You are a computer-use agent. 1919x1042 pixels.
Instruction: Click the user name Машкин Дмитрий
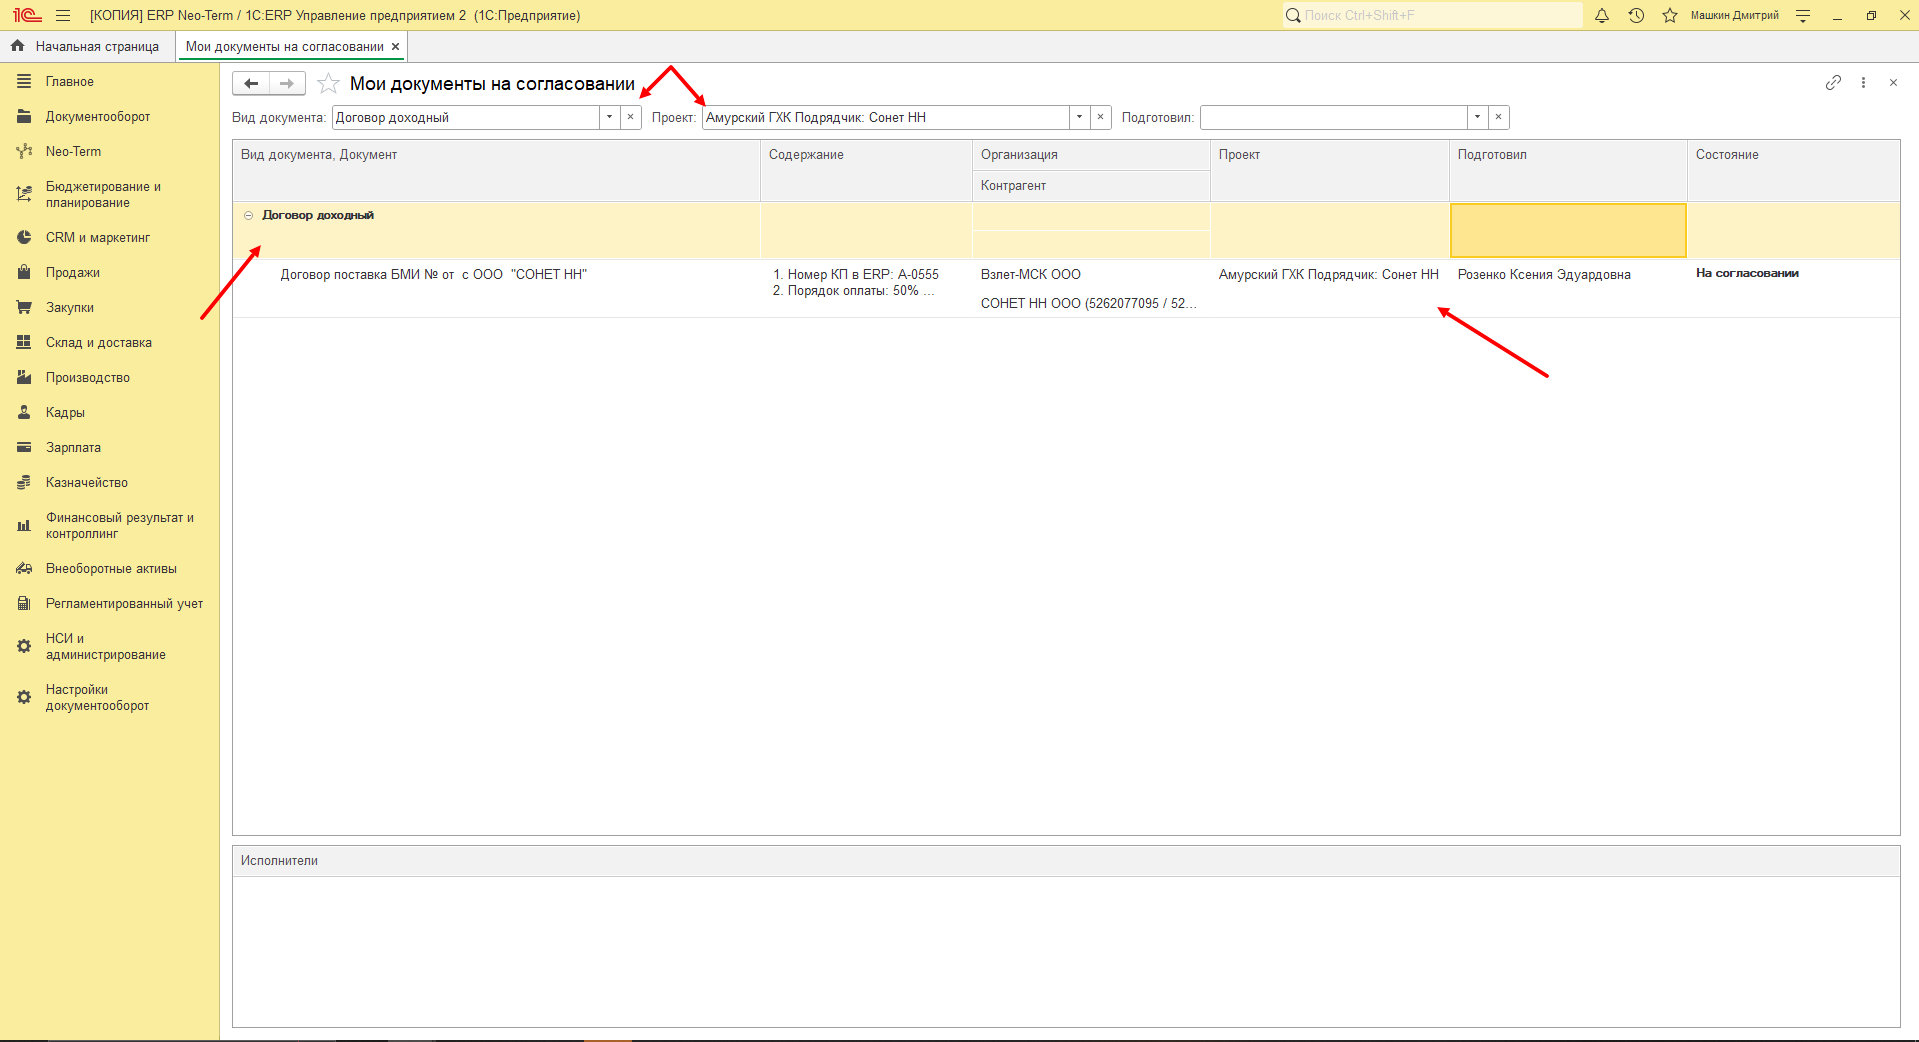point(1735,15)
